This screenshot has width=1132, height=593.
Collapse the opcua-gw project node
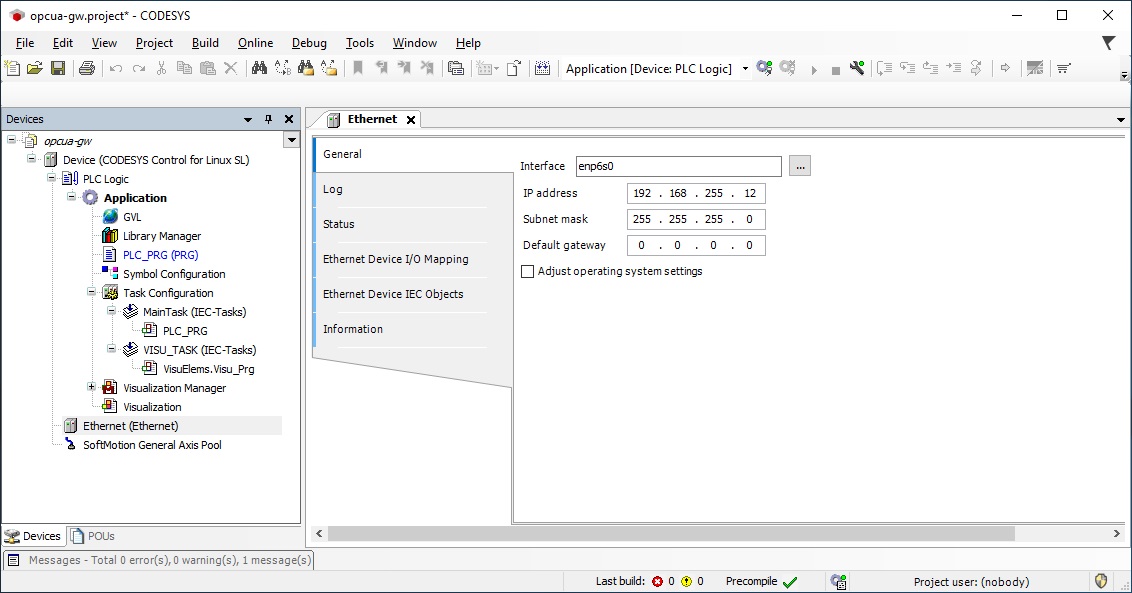12,139
